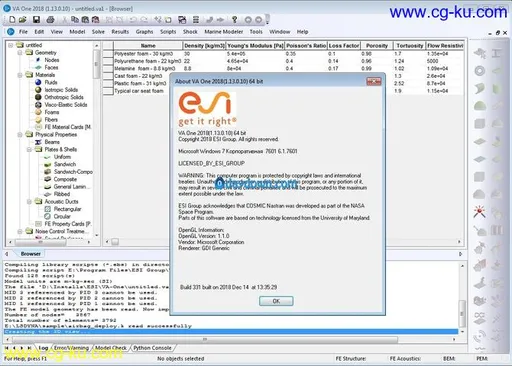Click the Paste toolbar icon
Image resolution: width=512 pixels, height=366 pixels.
click(x=85, y=20)
